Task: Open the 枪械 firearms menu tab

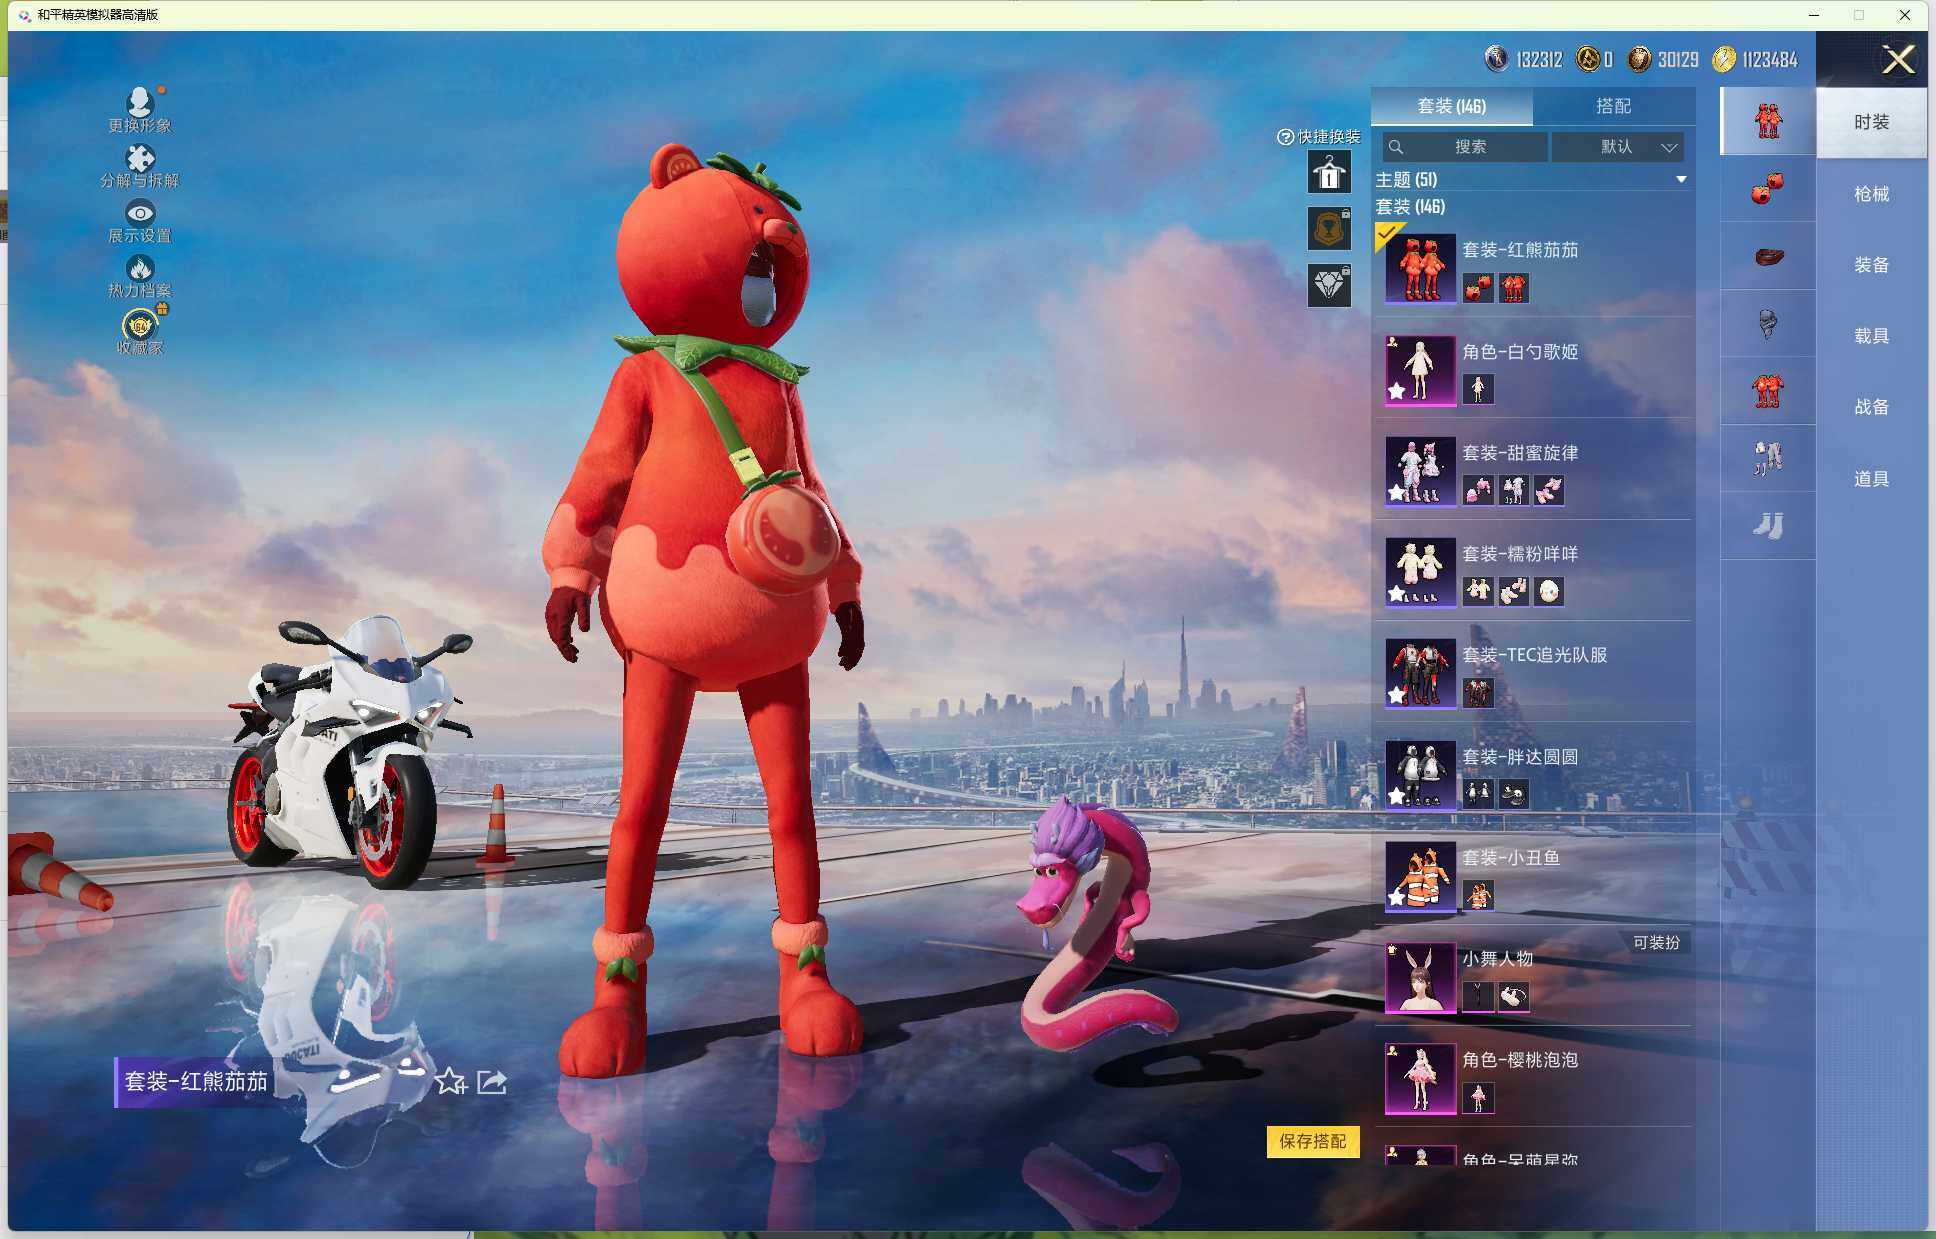Action: (x=1871, y=194)
